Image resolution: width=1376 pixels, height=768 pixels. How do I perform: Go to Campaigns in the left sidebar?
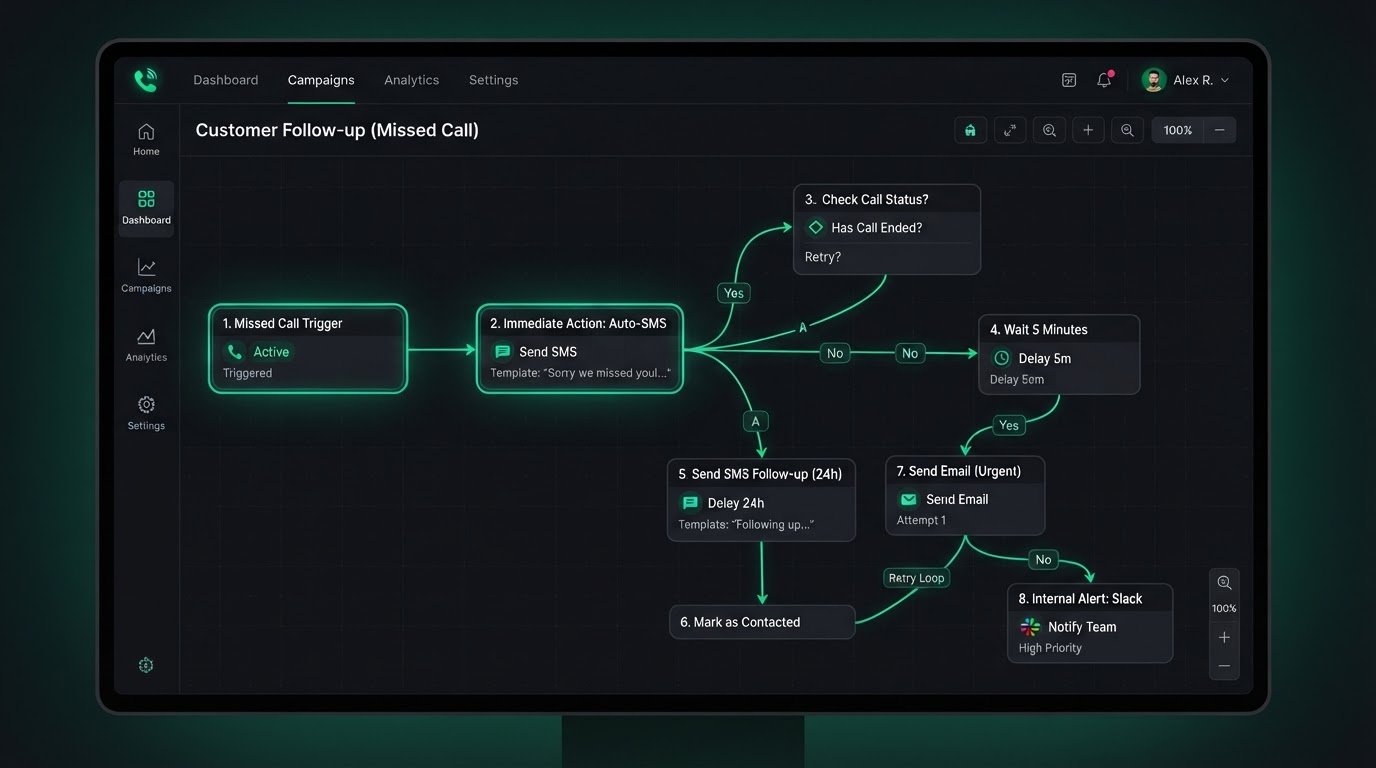146,276
